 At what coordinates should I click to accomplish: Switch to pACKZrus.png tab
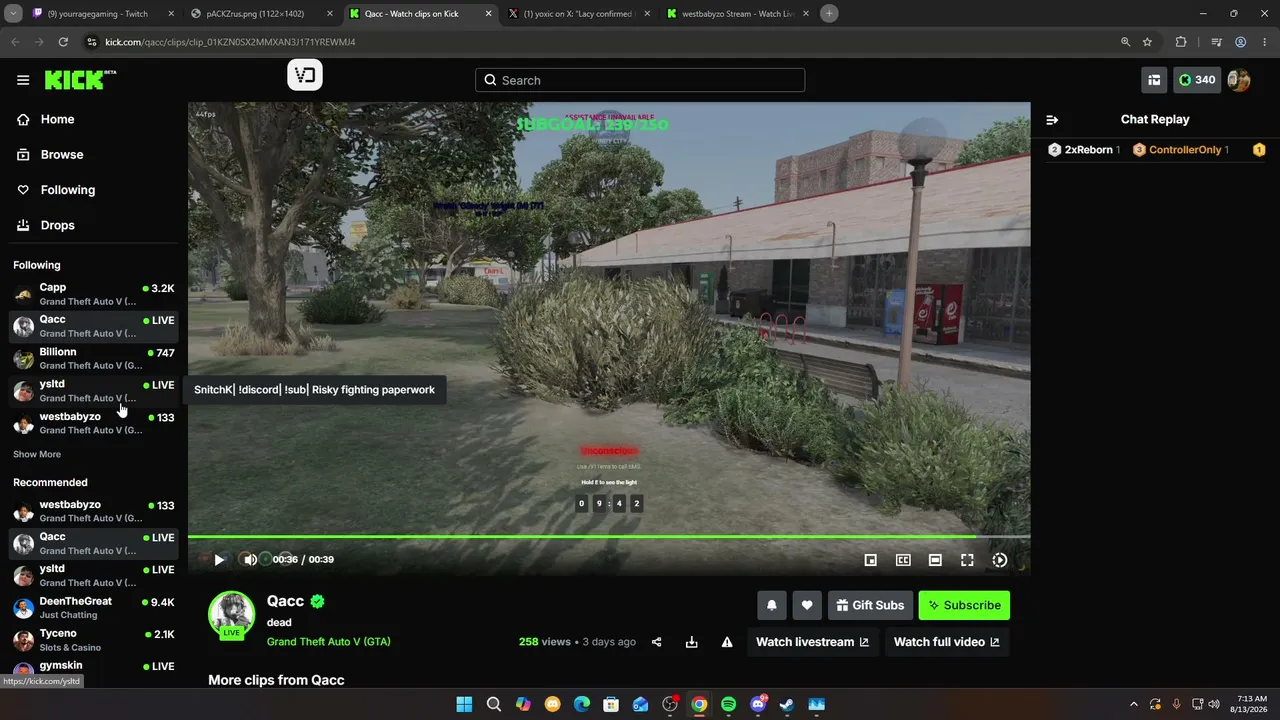click(262, 14)
